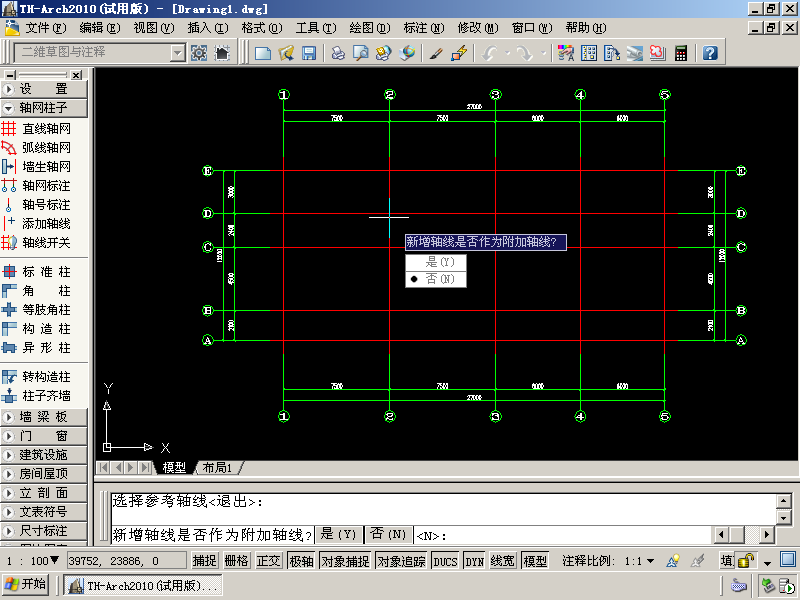Image resolution: width=800 pixels, height=600 pixels.
Task: Toggle 捕捉 snap mode in status bar
Action: tap(205, 561)
